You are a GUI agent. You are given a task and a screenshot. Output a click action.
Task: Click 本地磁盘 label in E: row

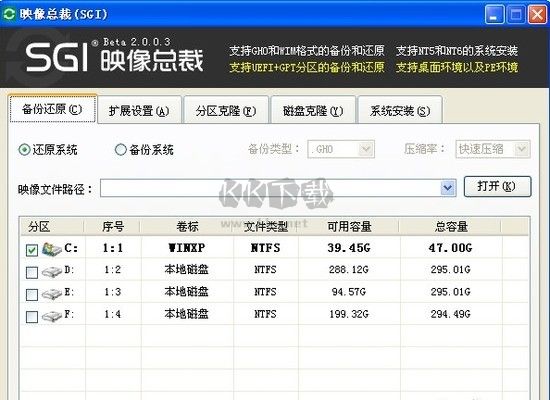tap(187, 292)
